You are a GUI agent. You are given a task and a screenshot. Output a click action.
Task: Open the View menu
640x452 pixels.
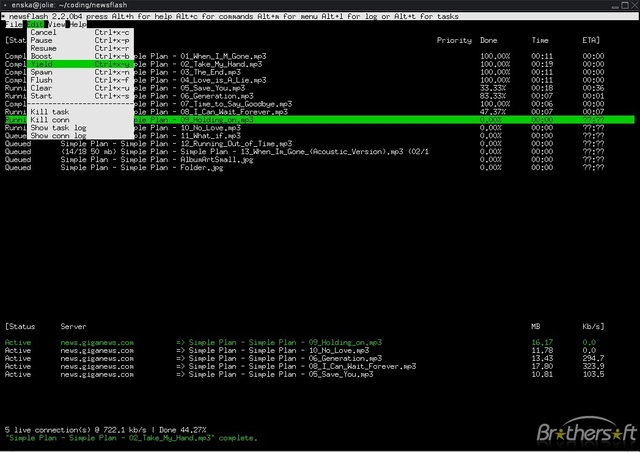tap(56, 24)
